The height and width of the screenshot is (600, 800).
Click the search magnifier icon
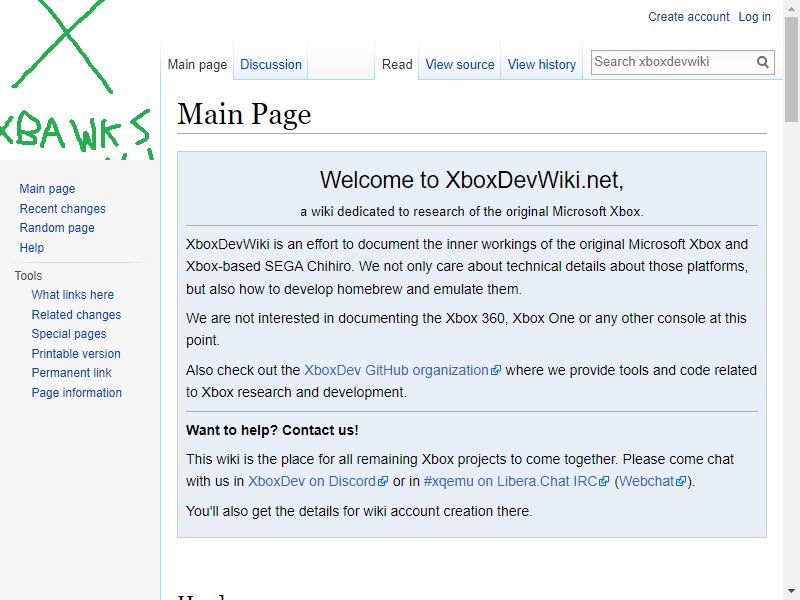click(763, 62)
